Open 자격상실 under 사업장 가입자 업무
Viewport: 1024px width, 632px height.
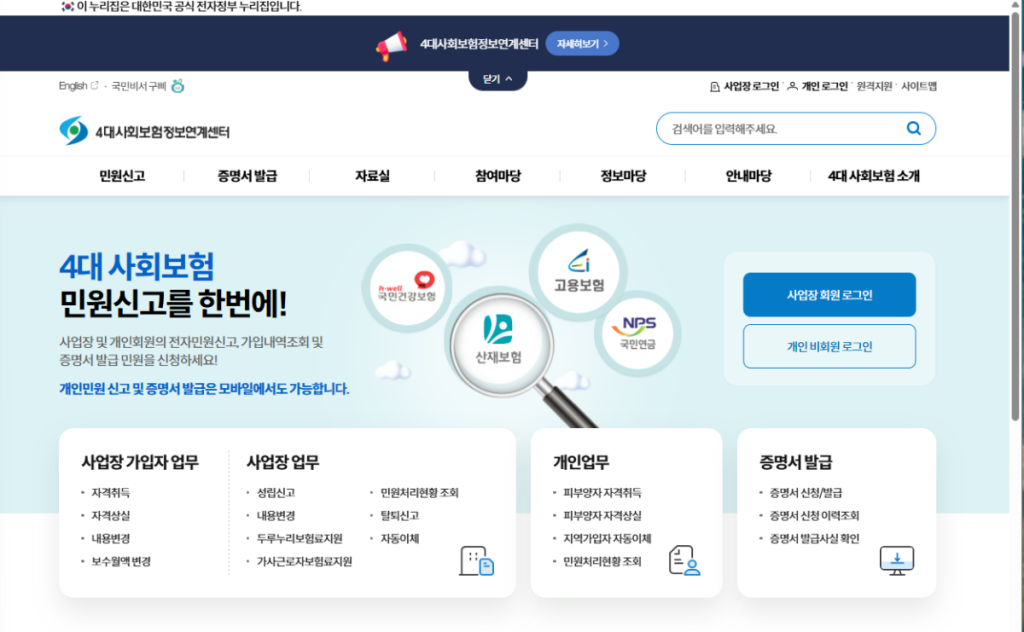110,515
